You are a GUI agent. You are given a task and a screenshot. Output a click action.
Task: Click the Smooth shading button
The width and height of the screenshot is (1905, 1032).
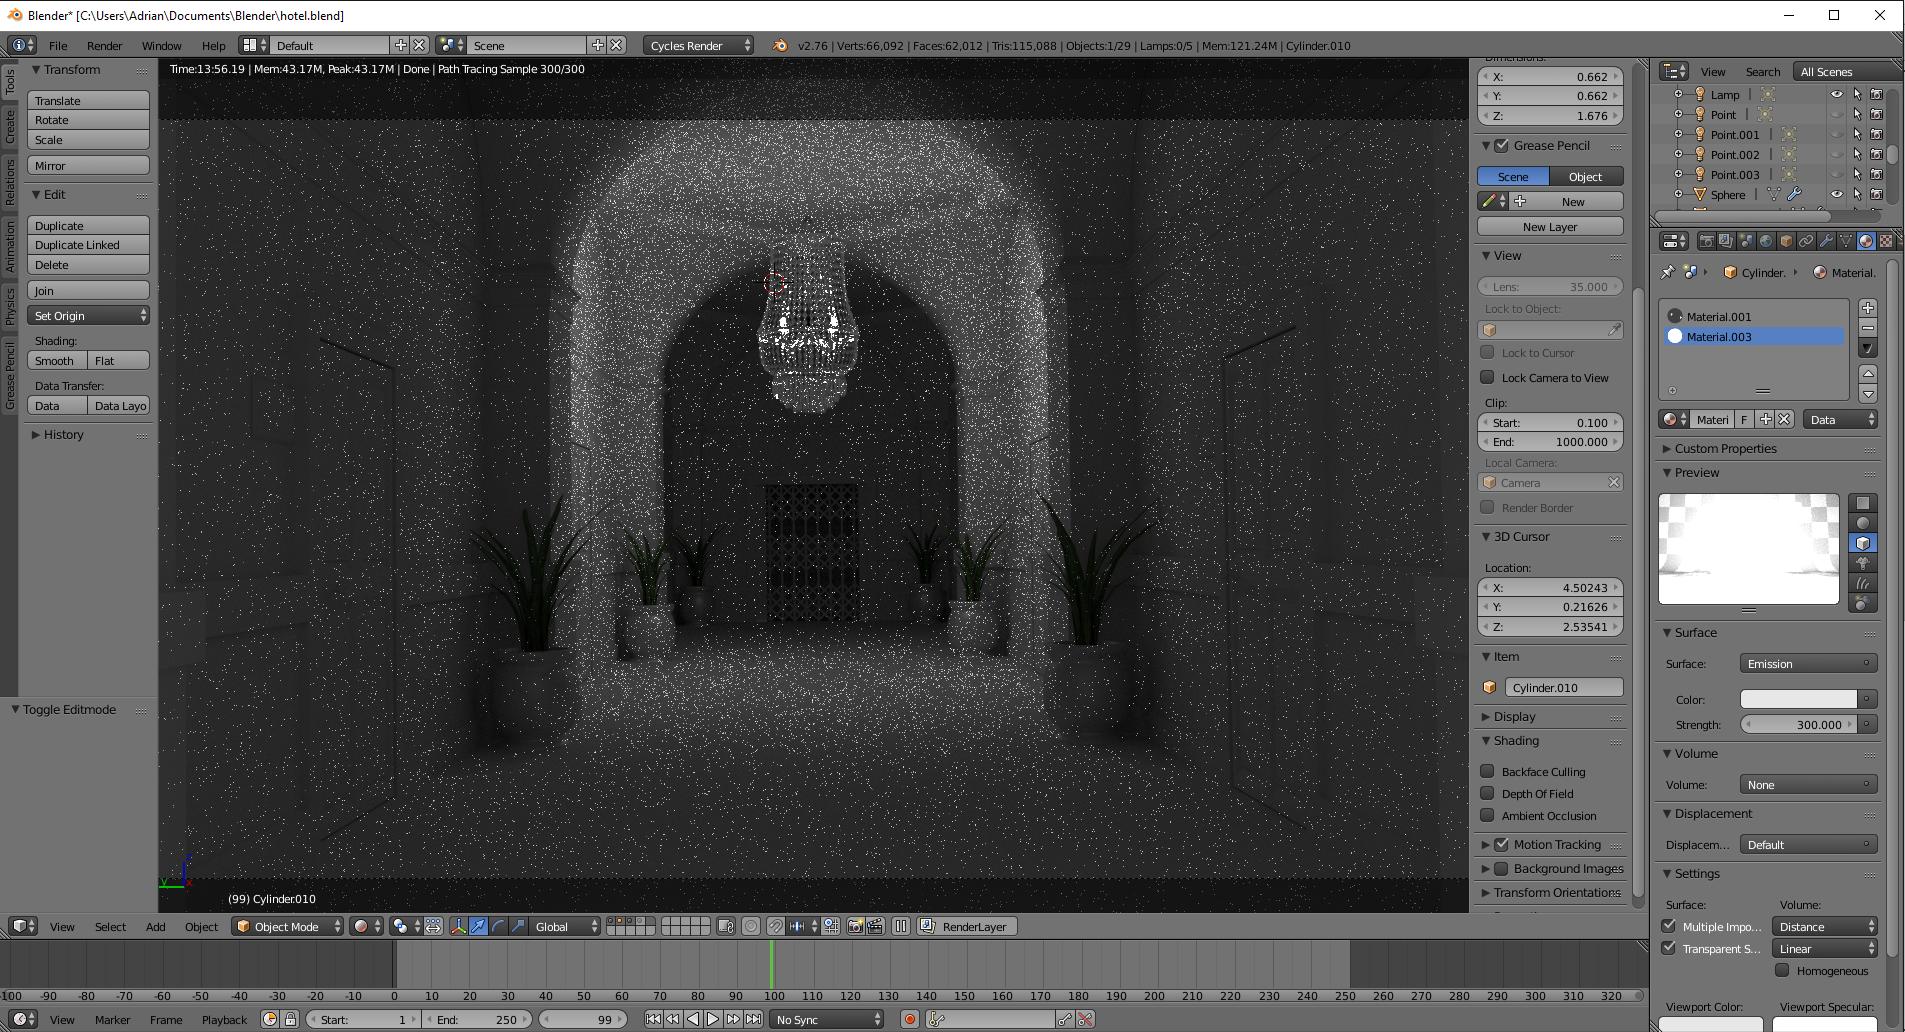click(x=57, y=361)
